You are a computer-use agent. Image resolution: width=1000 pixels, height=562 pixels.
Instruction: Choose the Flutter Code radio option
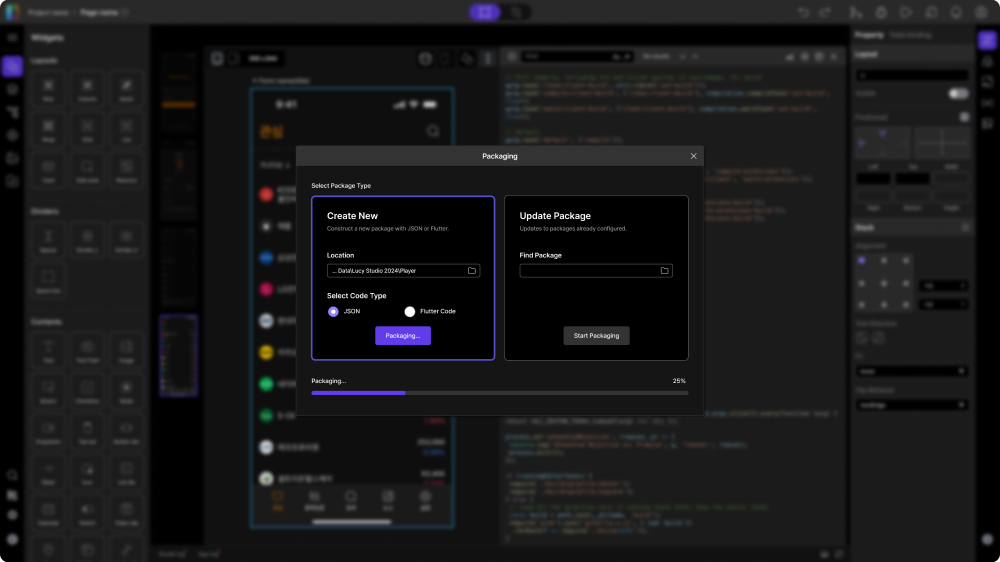(x=410, y=312)
